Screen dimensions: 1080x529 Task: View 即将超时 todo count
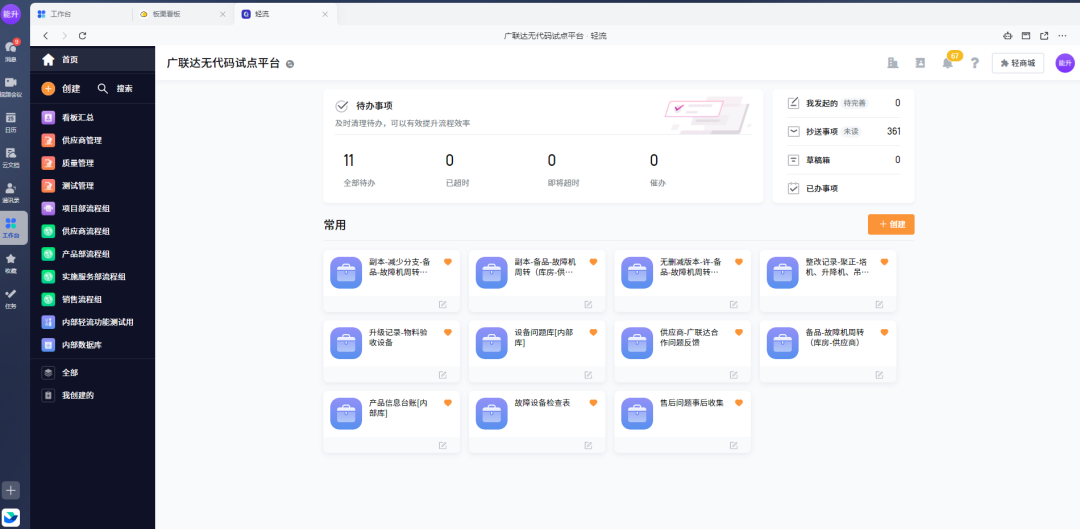[563, 170]
